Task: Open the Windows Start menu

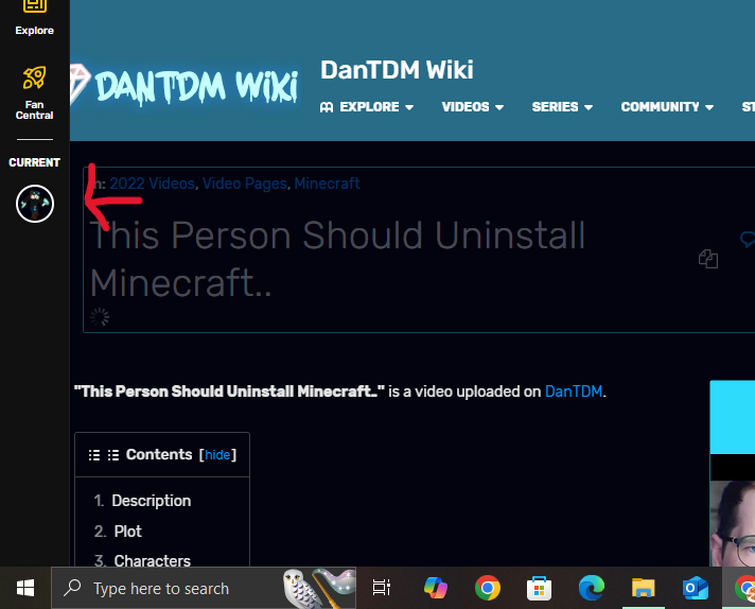Action: click(x=25, y=588)
